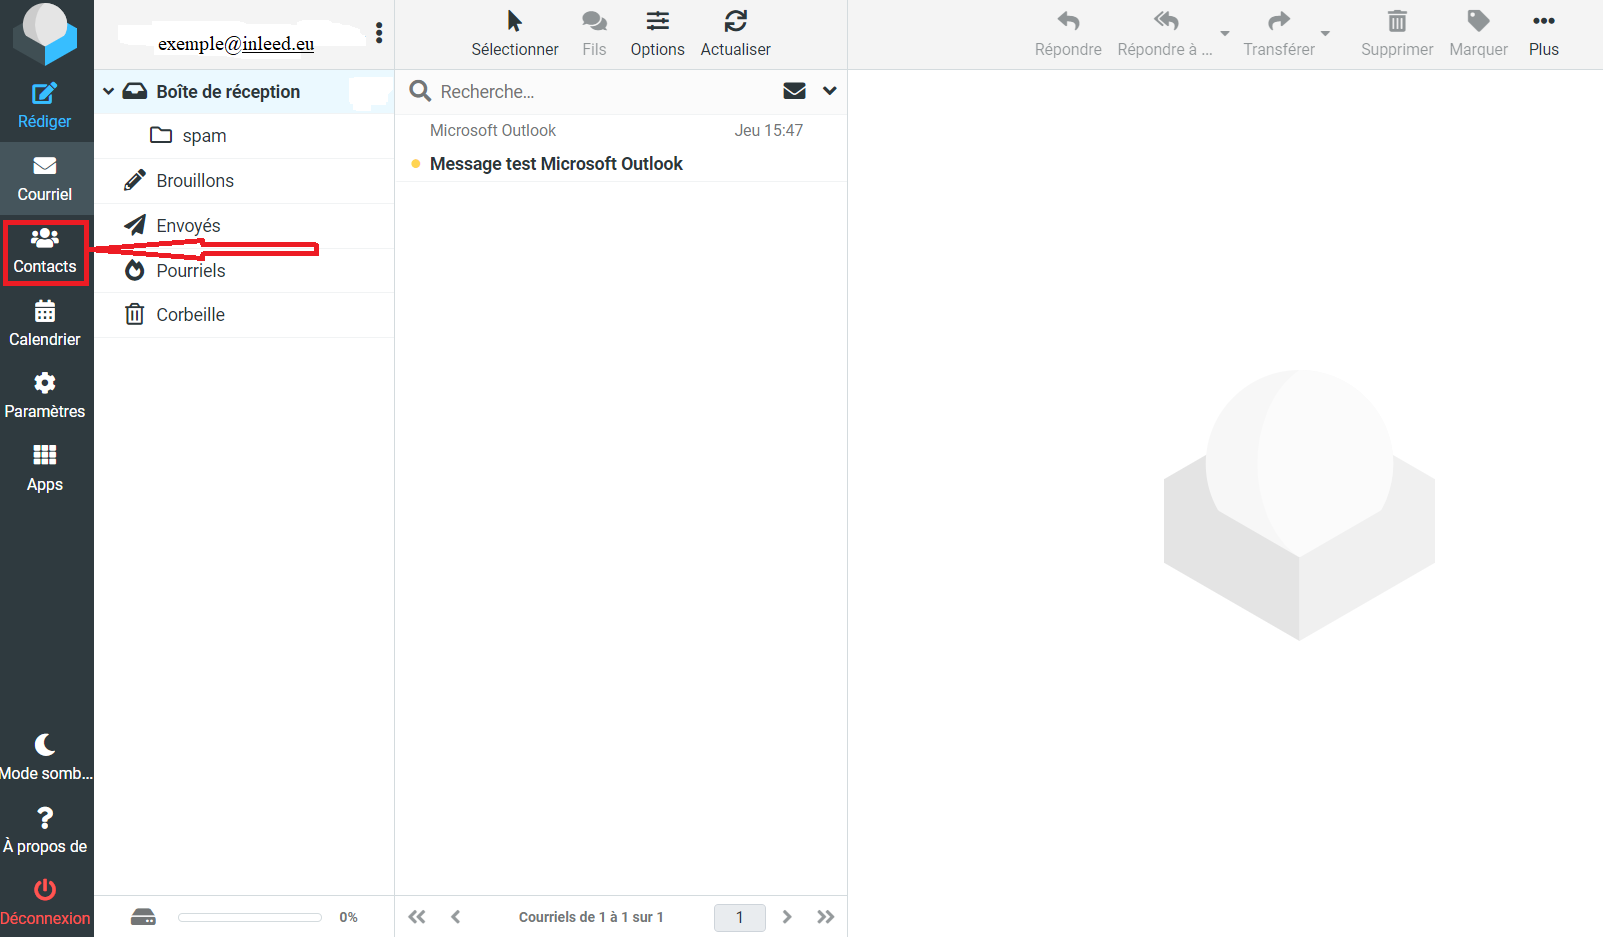Open Paramètres settings
Screen dimensions: 1603x937
pos(45,396)
